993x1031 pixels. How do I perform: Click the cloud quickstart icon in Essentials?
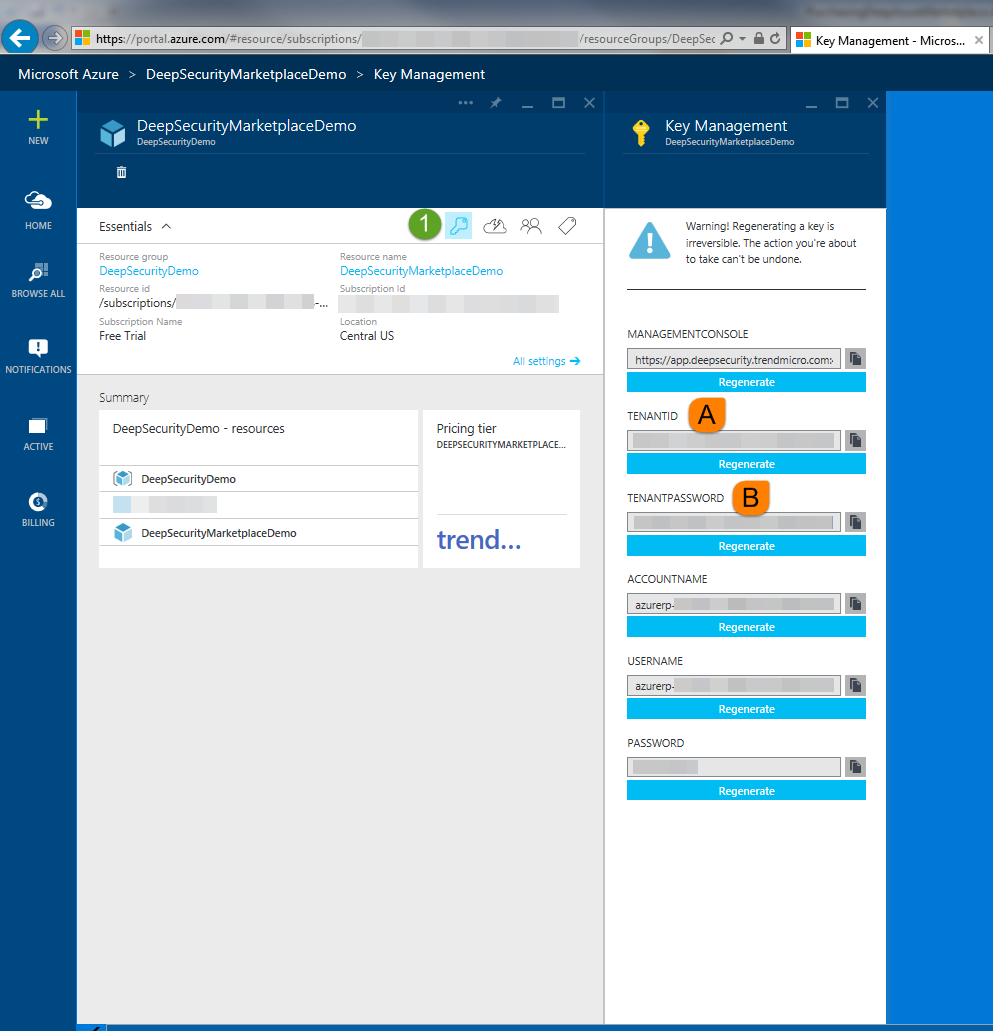tap(495, 226)
